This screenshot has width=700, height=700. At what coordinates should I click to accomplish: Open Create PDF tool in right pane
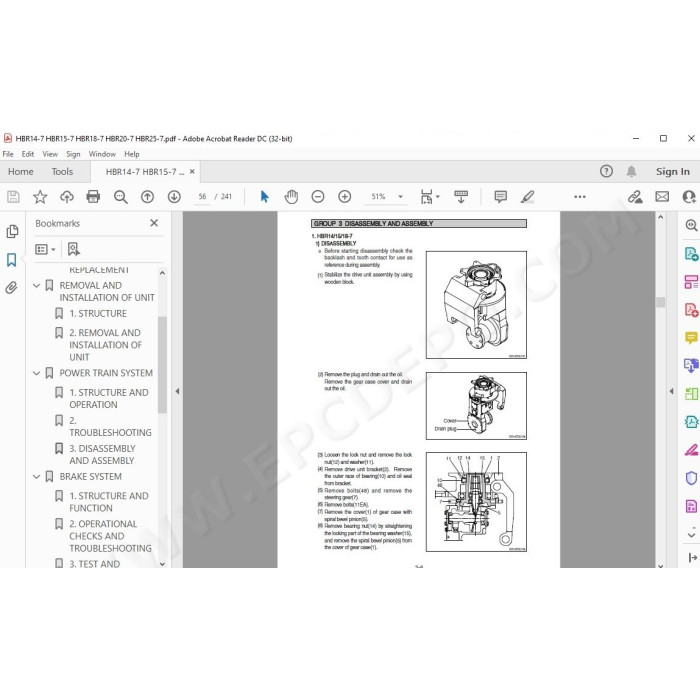pyautogui.click(x=692, y=310)
